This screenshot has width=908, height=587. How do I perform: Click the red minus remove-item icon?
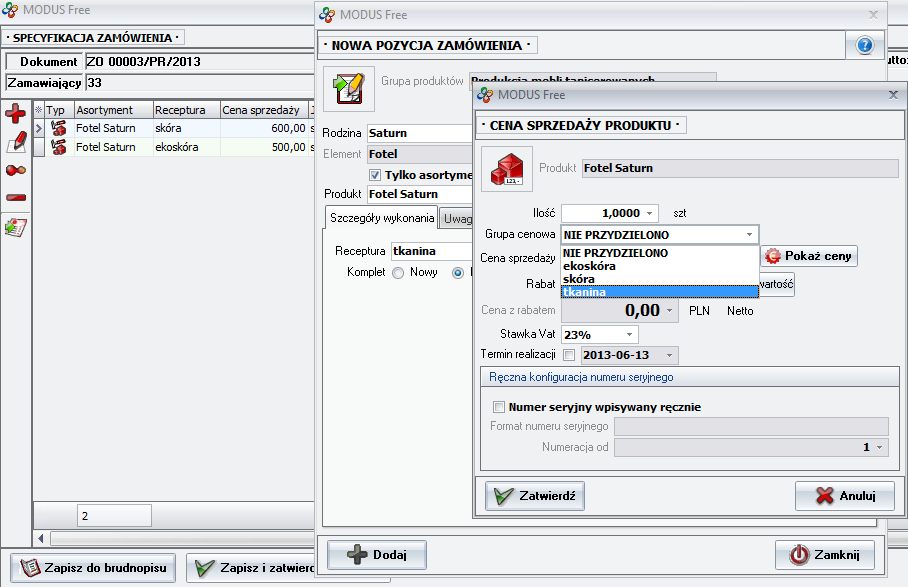pyautogui.click(x=16, y=197)
